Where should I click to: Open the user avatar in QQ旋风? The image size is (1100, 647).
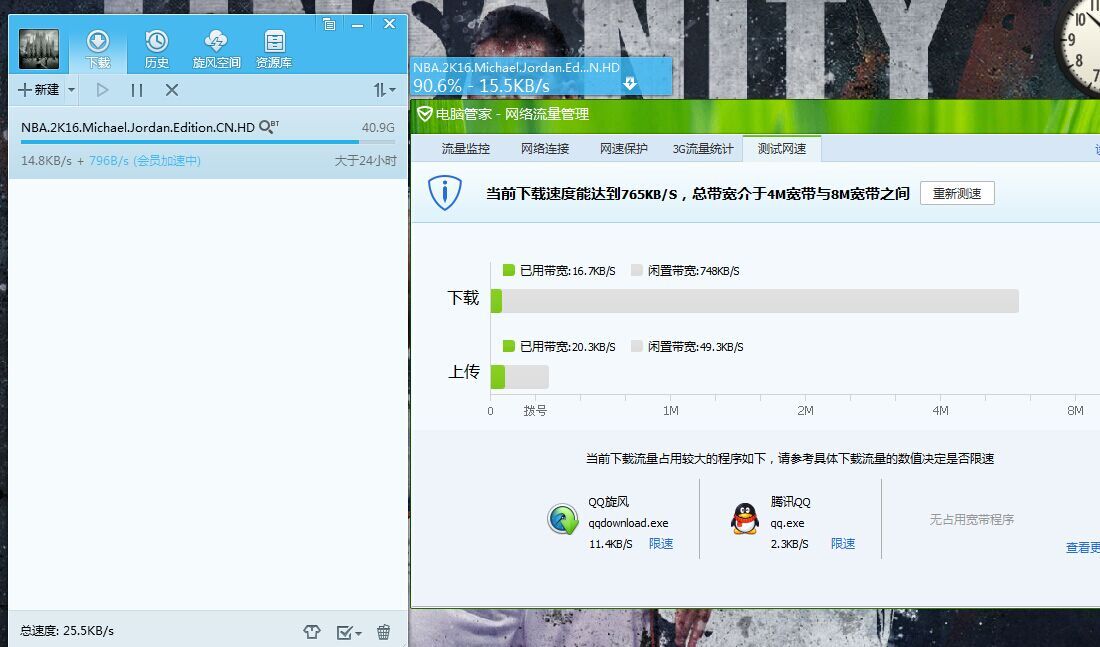click(39, 49)
